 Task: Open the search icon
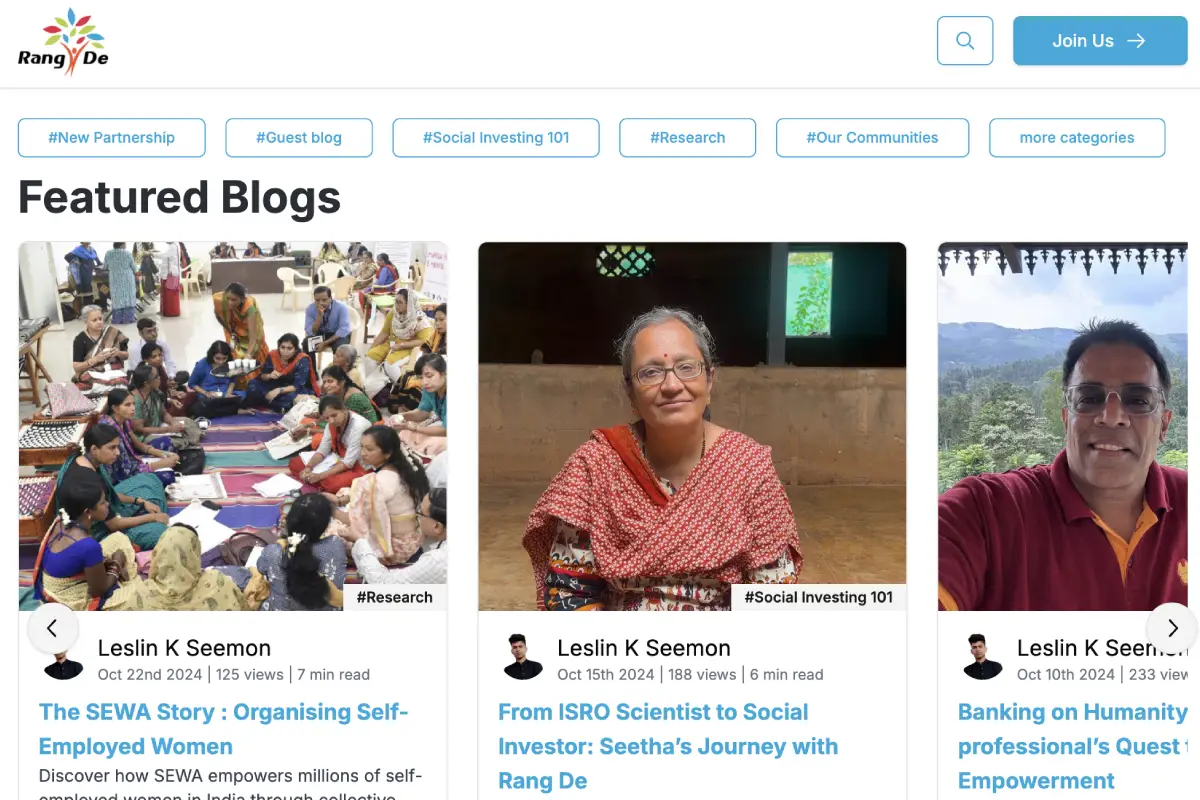click(963, 40)
